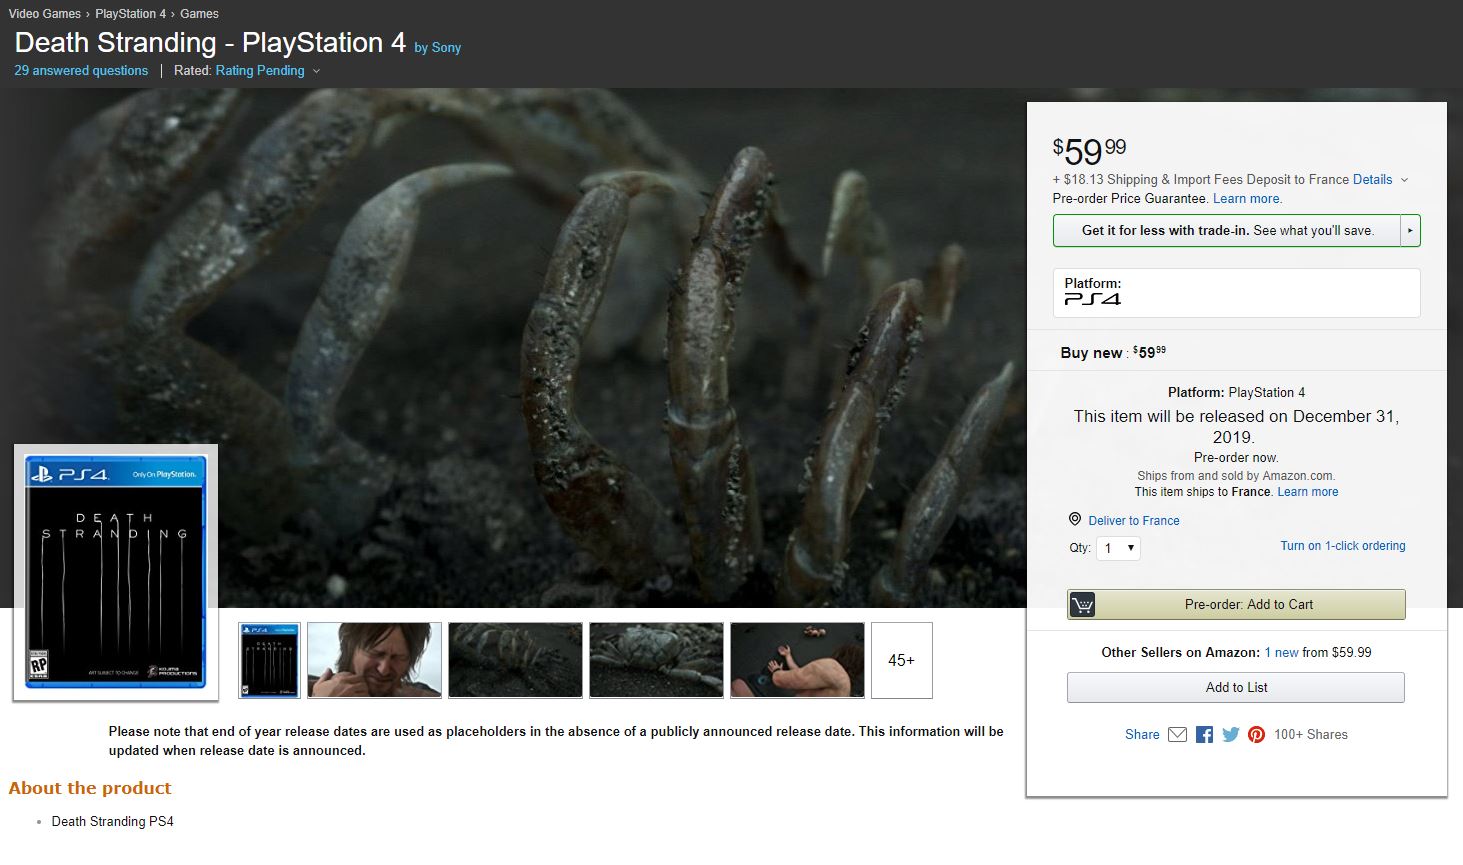This screenshot has width=1463, height=865.
Task: Select the third tentacle hand thumbnail
Action: pyautogui.click(x=515, y=660)
